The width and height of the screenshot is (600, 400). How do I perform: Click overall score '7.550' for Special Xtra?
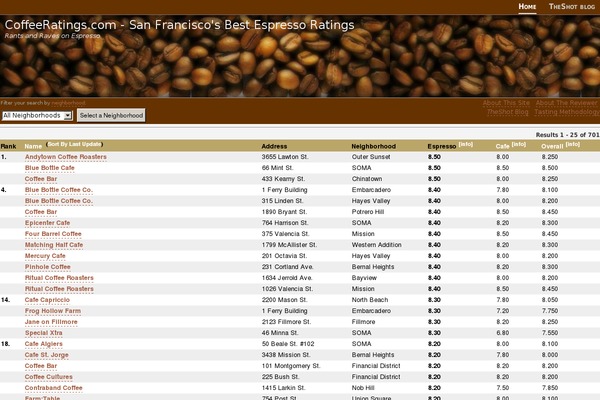click(549, 333)
